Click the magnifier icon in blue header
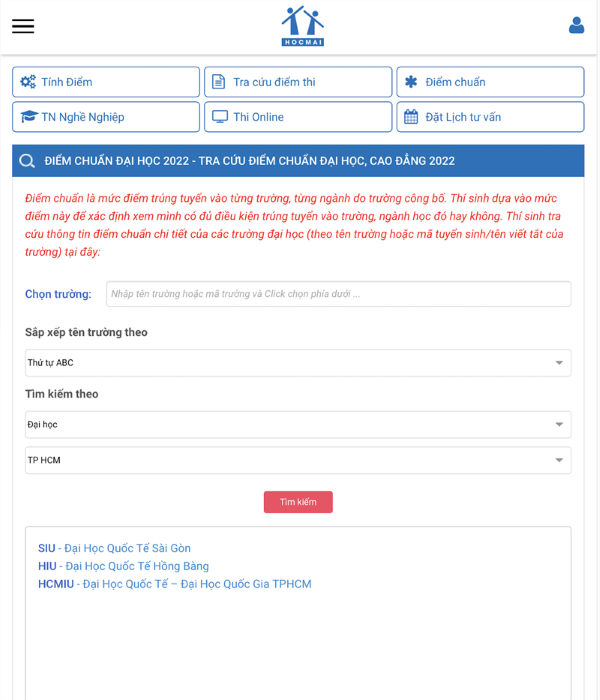The width and height of the screenshot is (600, 700). (x=27, y=161)
